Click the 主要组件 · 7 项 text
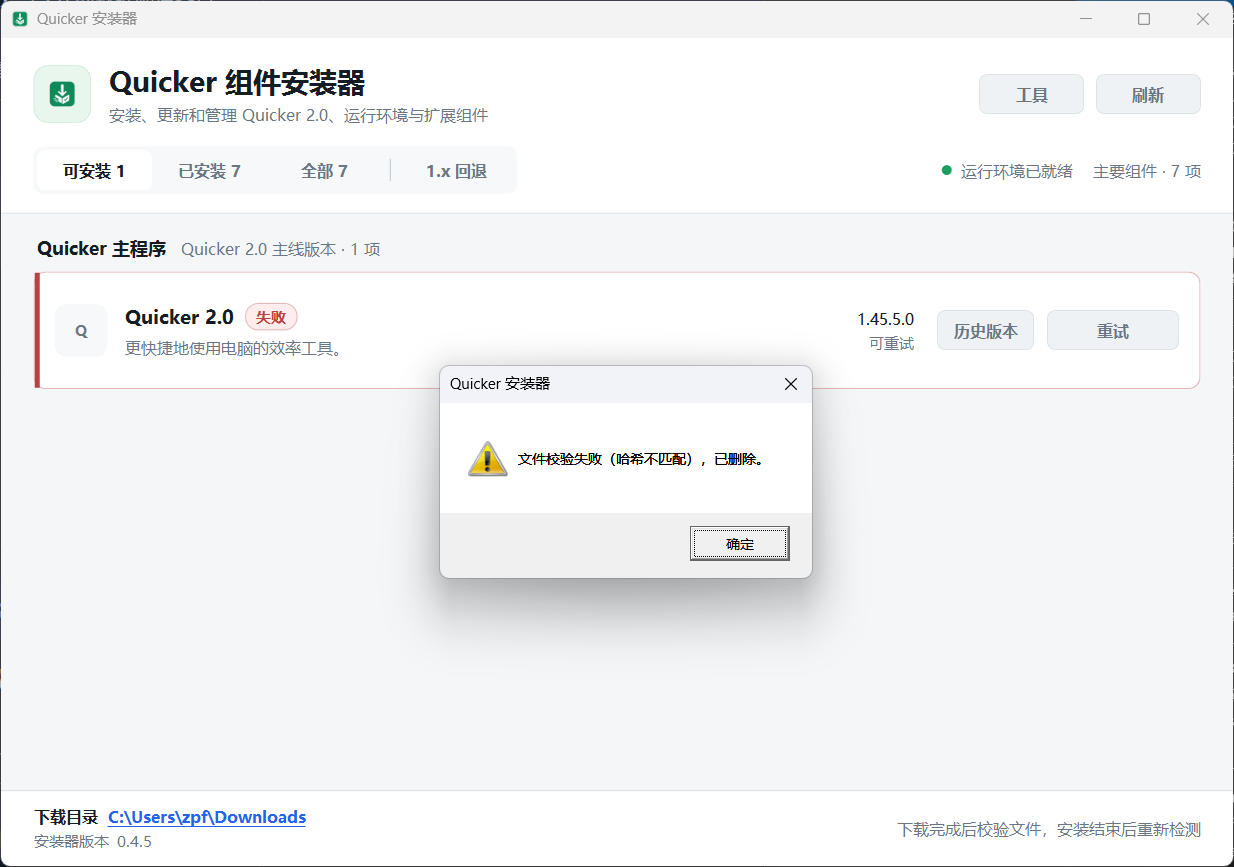The image size is (1234, 867). tap(1147, 171)
